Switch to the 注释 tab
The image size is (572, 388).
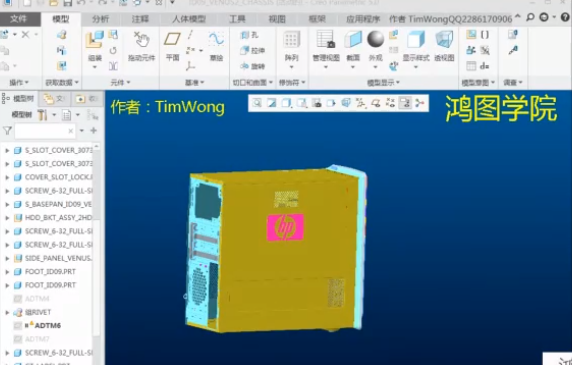[x=140, y=19]
